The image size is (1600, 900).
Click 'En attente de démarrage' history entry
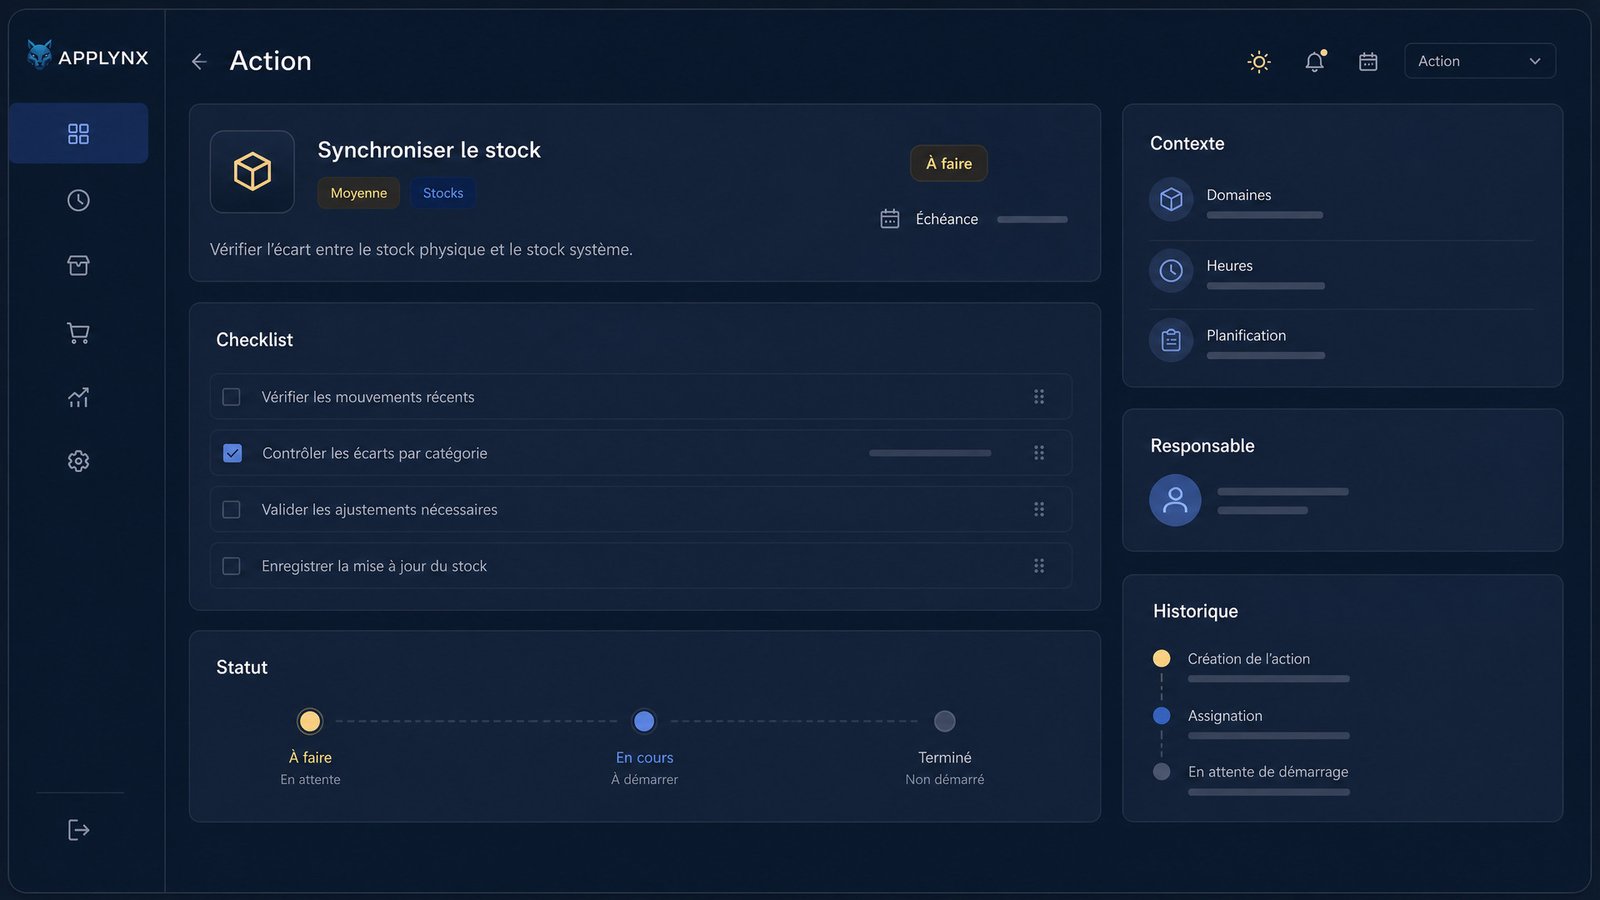[x=1268, y=772]
